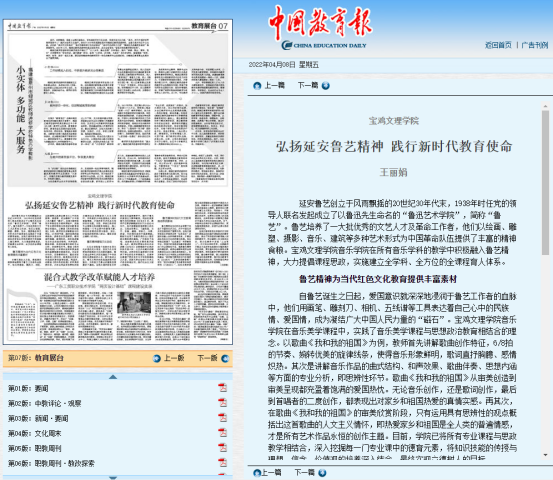Open PDF icon for 第02版 中教评论·观察
553x480 pixels.
(222, 403)
